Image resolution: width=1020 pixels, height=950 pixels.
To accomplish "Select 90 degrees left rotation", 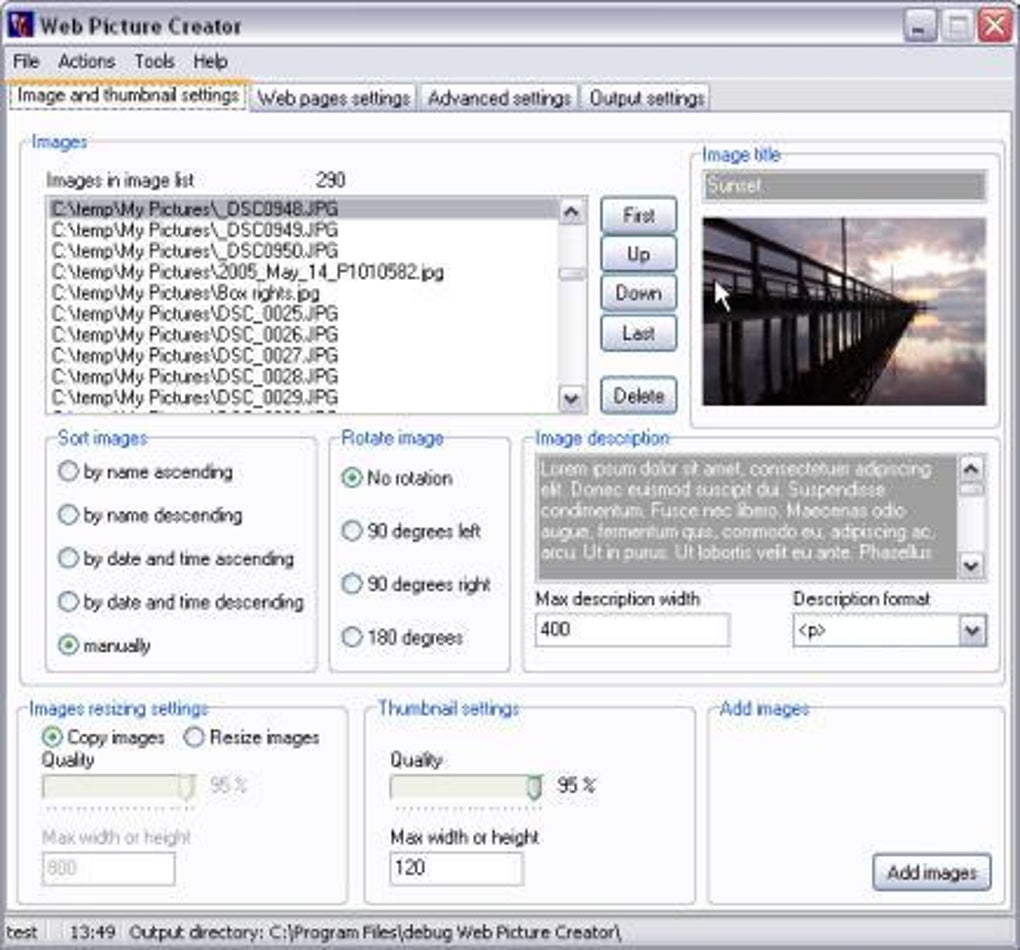I will tap(411, 532).
